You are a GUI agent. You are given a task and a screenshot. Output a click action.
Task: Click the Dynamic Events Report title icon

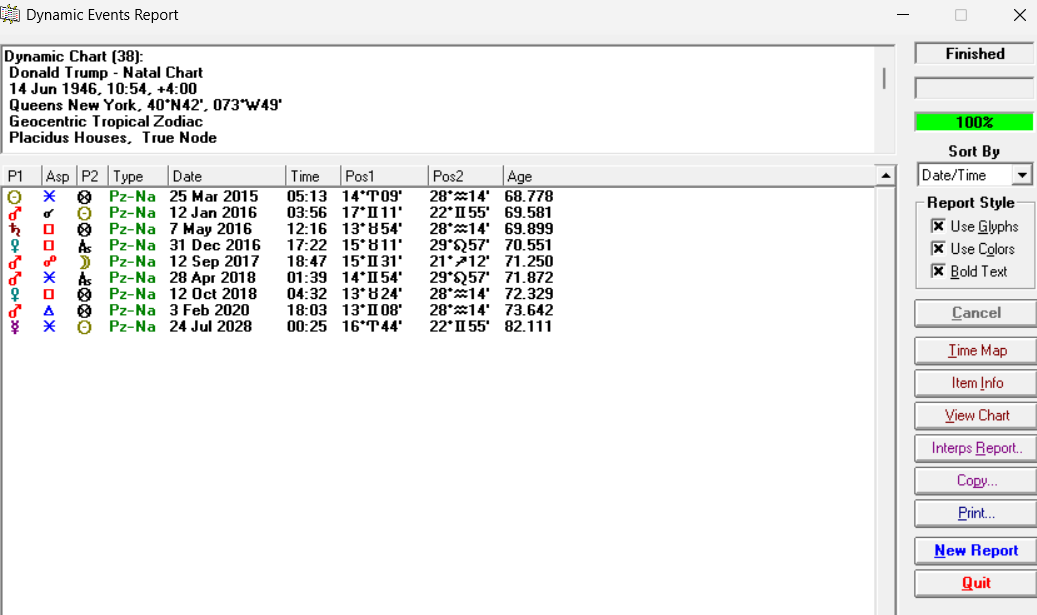pos(11,14)
